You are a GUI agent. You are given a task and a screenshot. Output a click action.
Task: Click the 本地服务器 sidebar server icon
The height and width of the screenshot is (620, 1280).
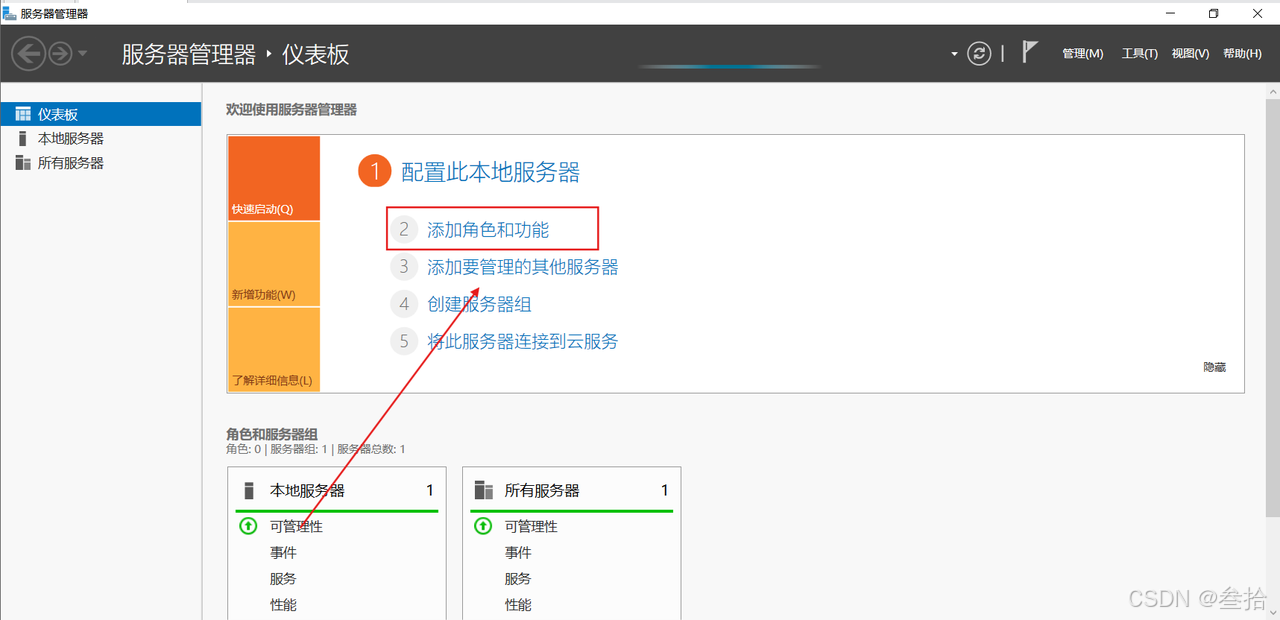(x=23, y=138)
